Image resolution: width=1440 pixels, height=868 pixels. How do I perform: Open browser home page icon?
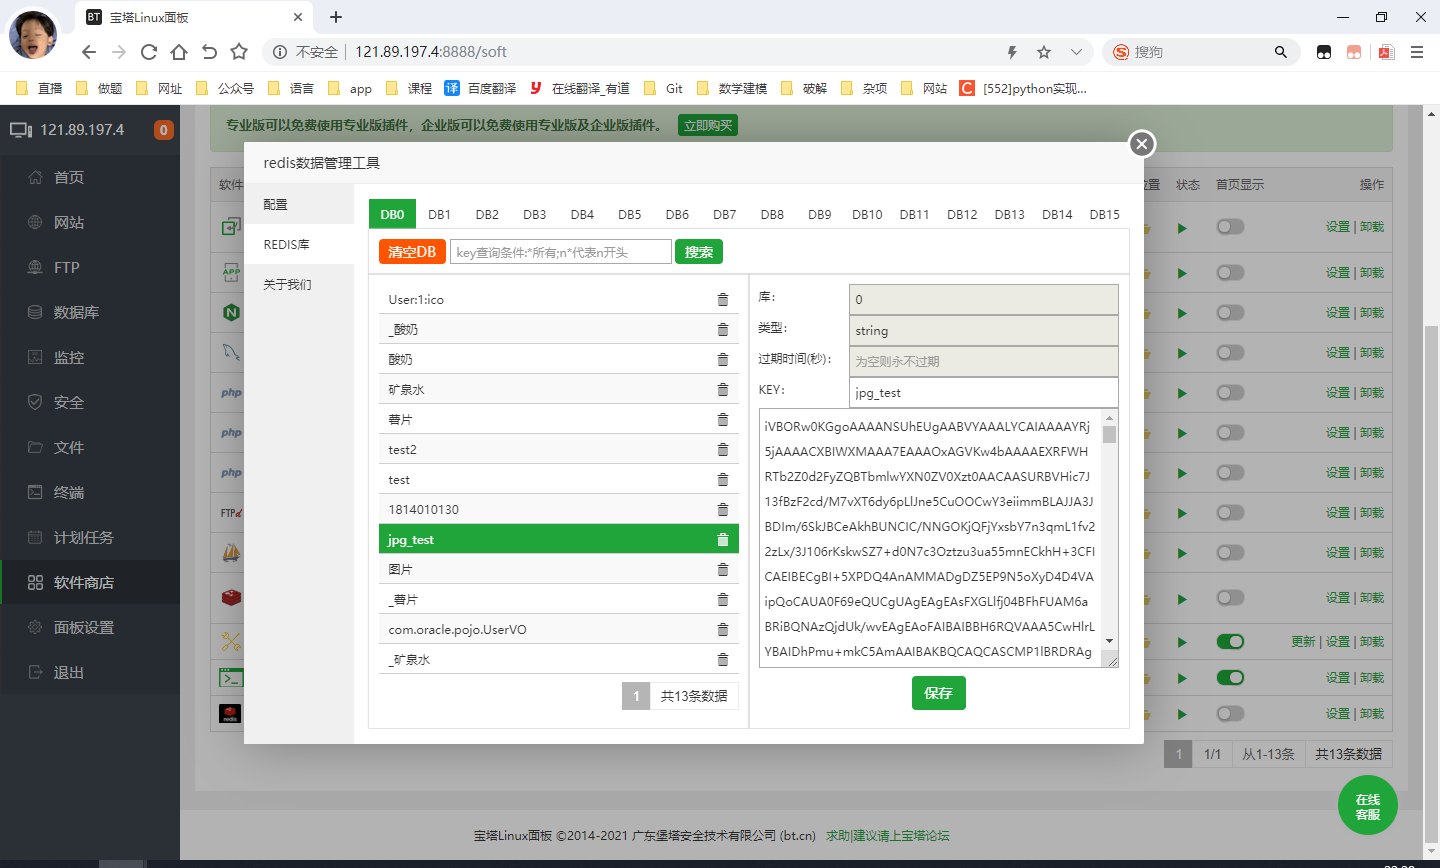pyautogui.click(x=179, y=52)
